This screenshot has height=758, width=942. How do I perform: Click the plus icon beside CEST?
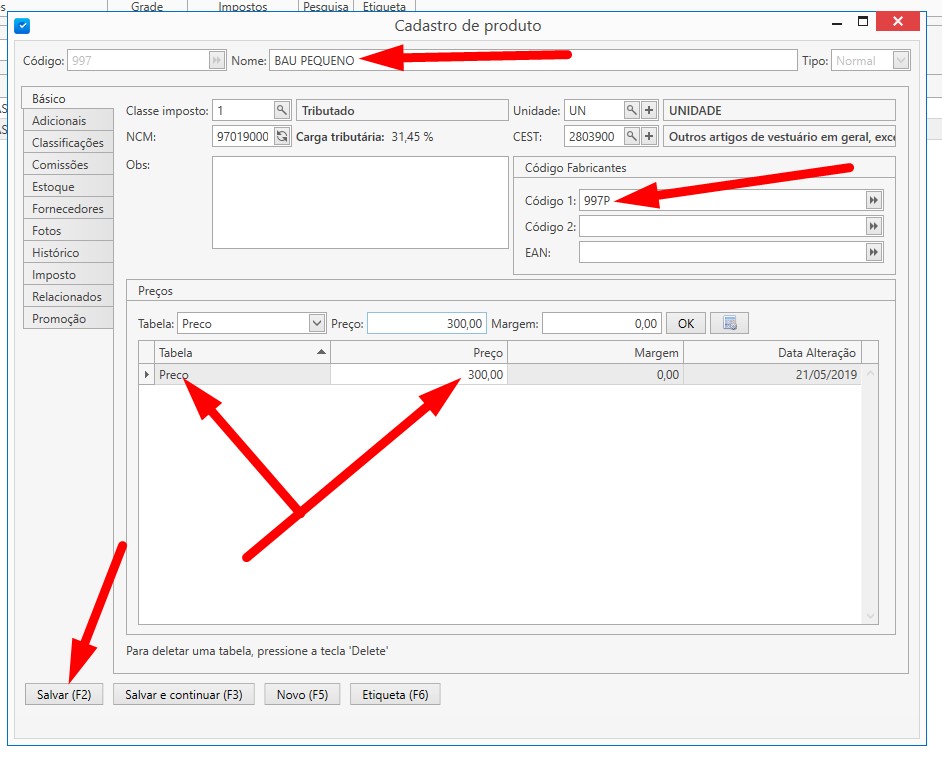coord(649,136)
